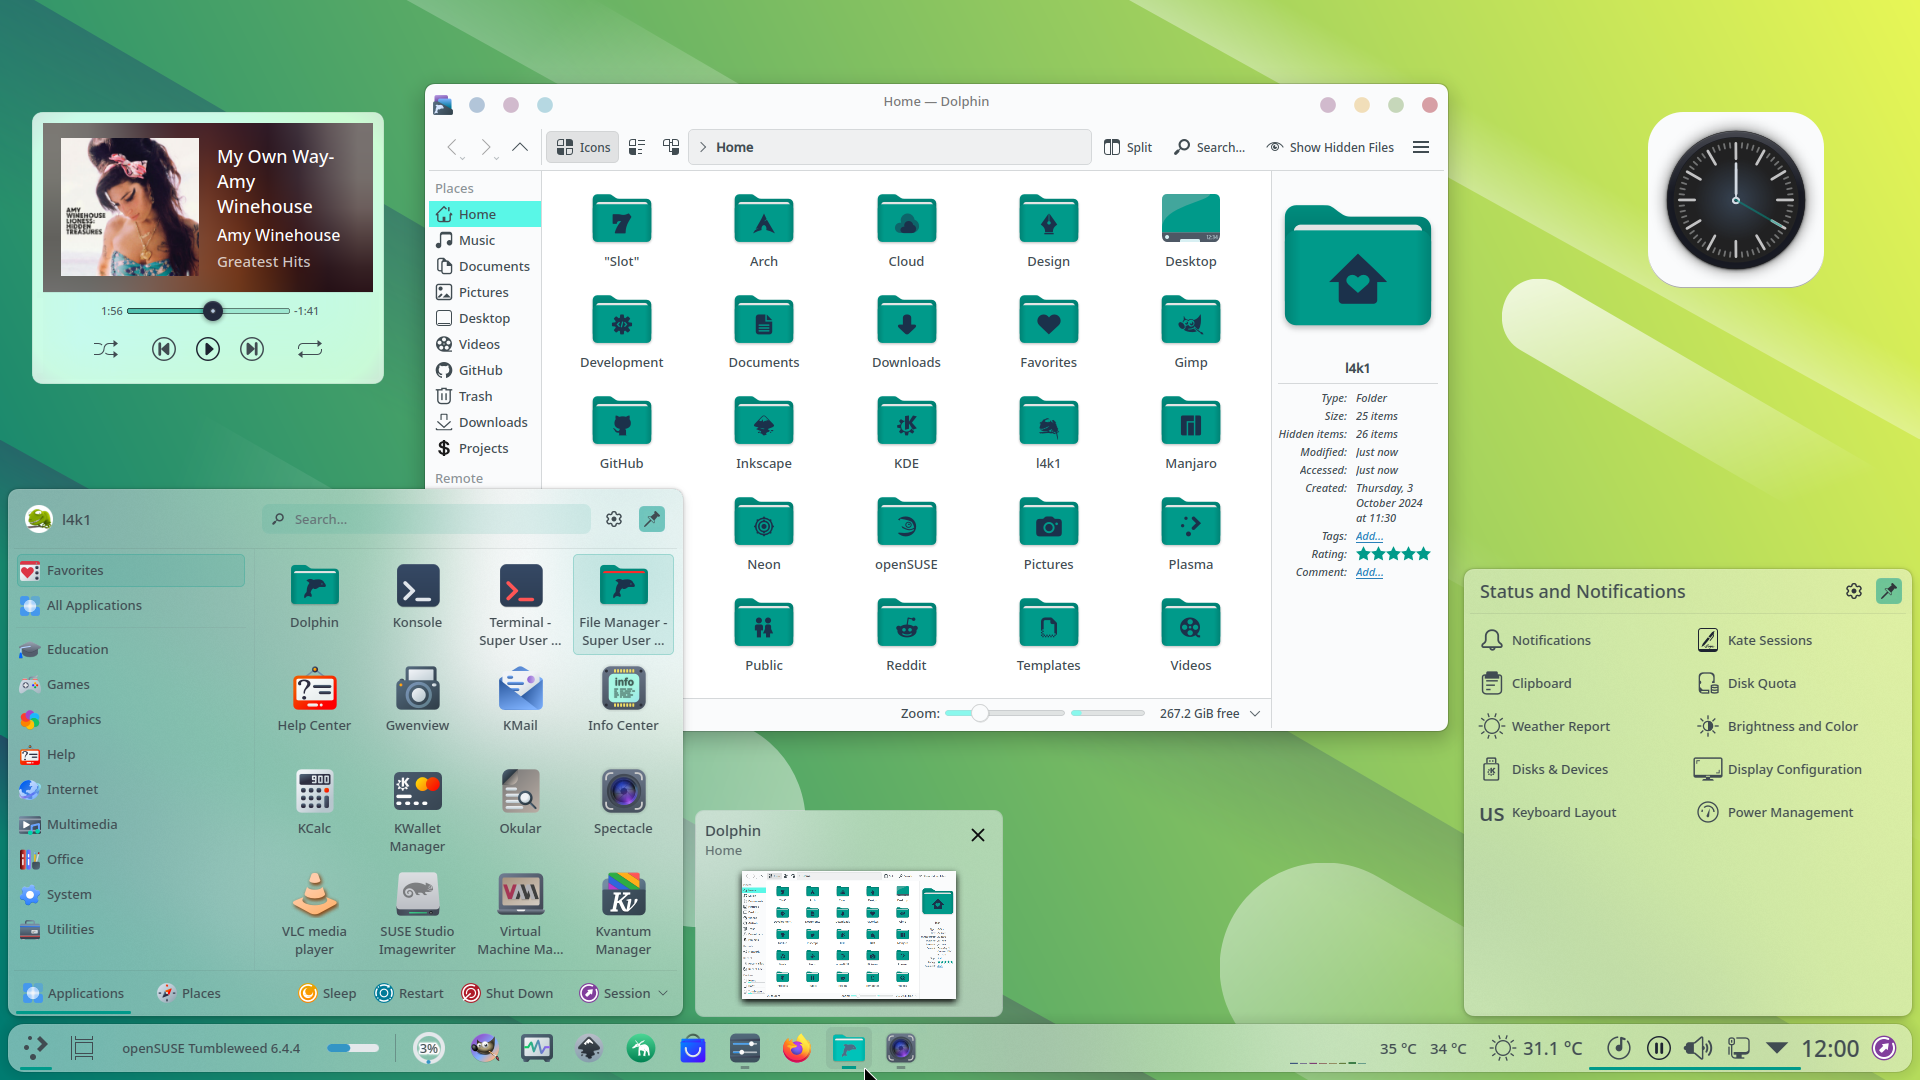
Task: Expand hidden system tray icons arrow
Action: pyautogui.click(x=1777, y=1047)
